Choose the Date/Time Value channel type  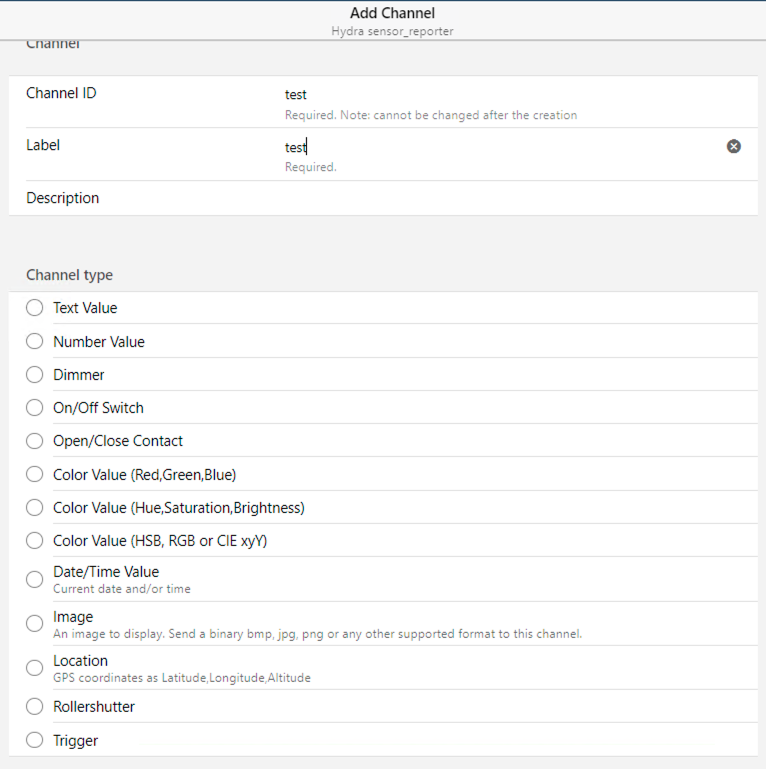point(35,579)
